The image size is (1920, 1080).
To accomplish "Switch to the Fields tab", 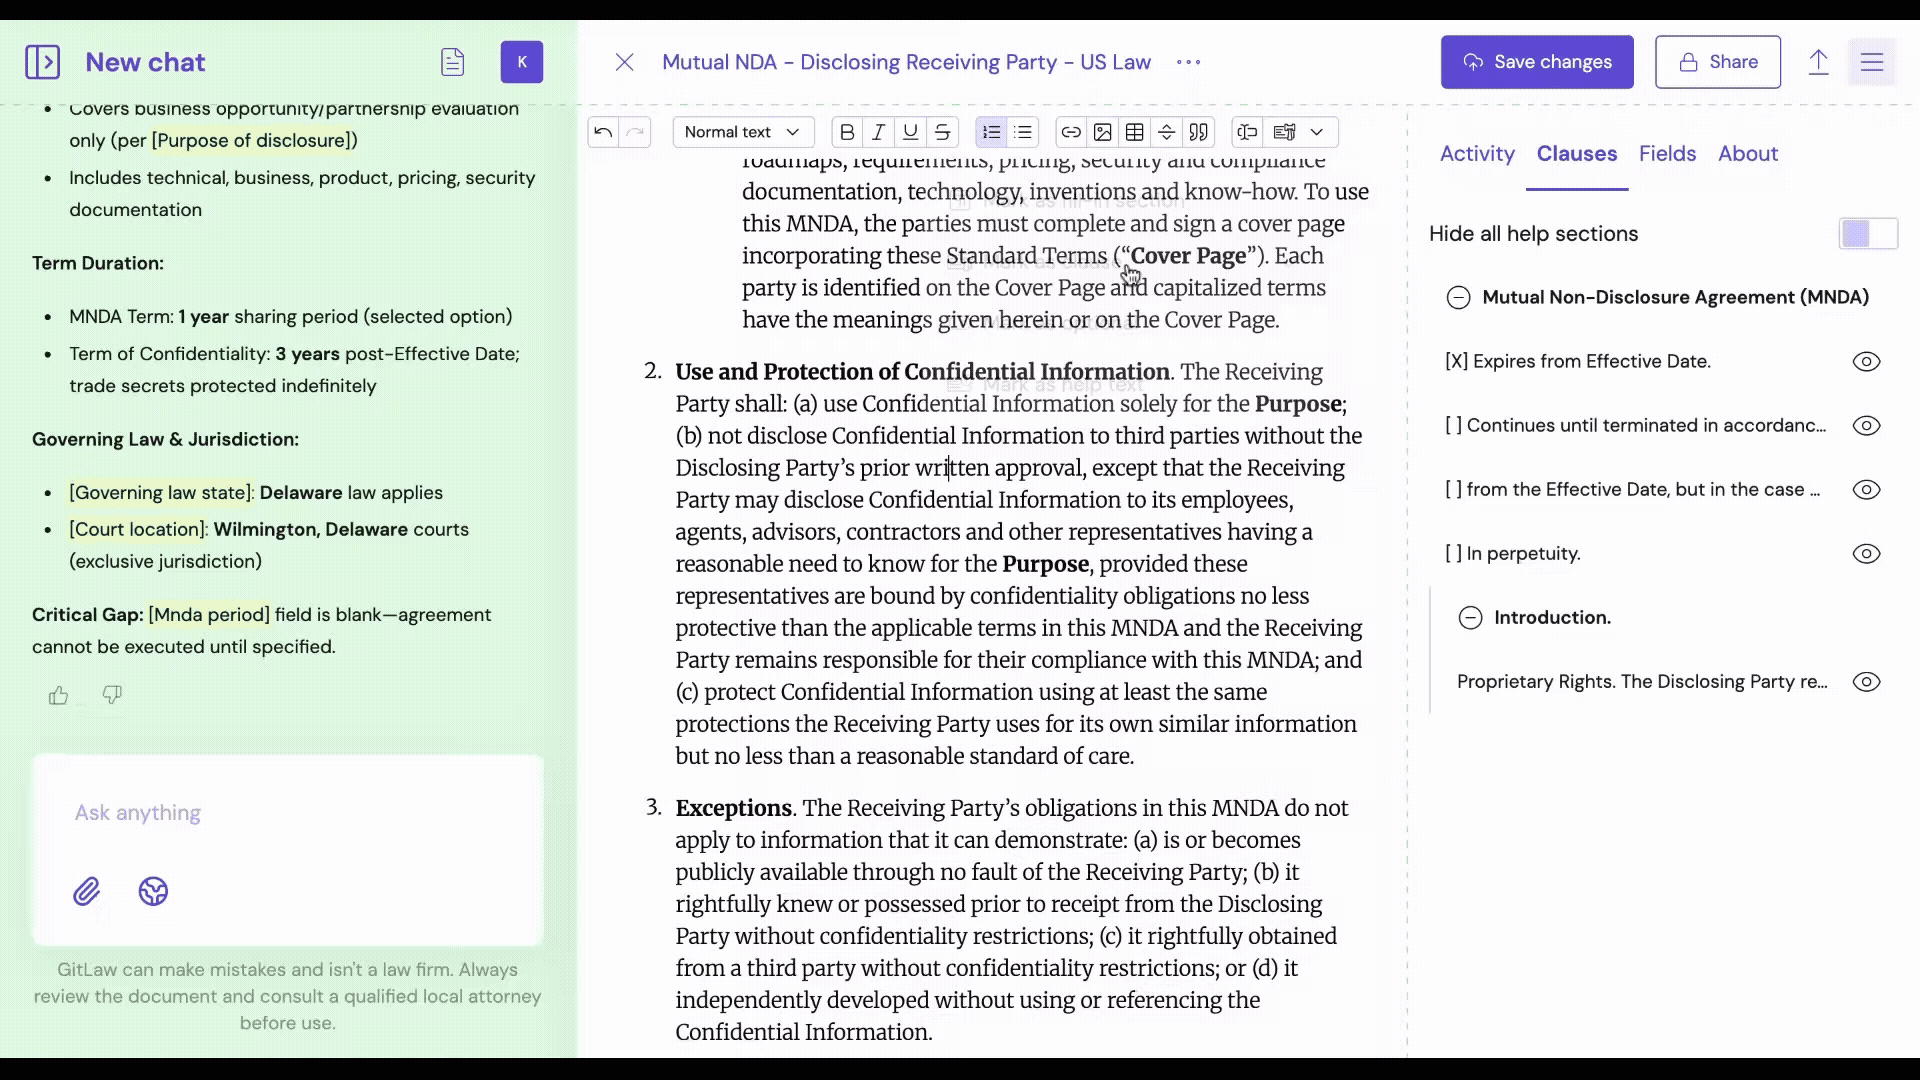I will [1667, 154].
